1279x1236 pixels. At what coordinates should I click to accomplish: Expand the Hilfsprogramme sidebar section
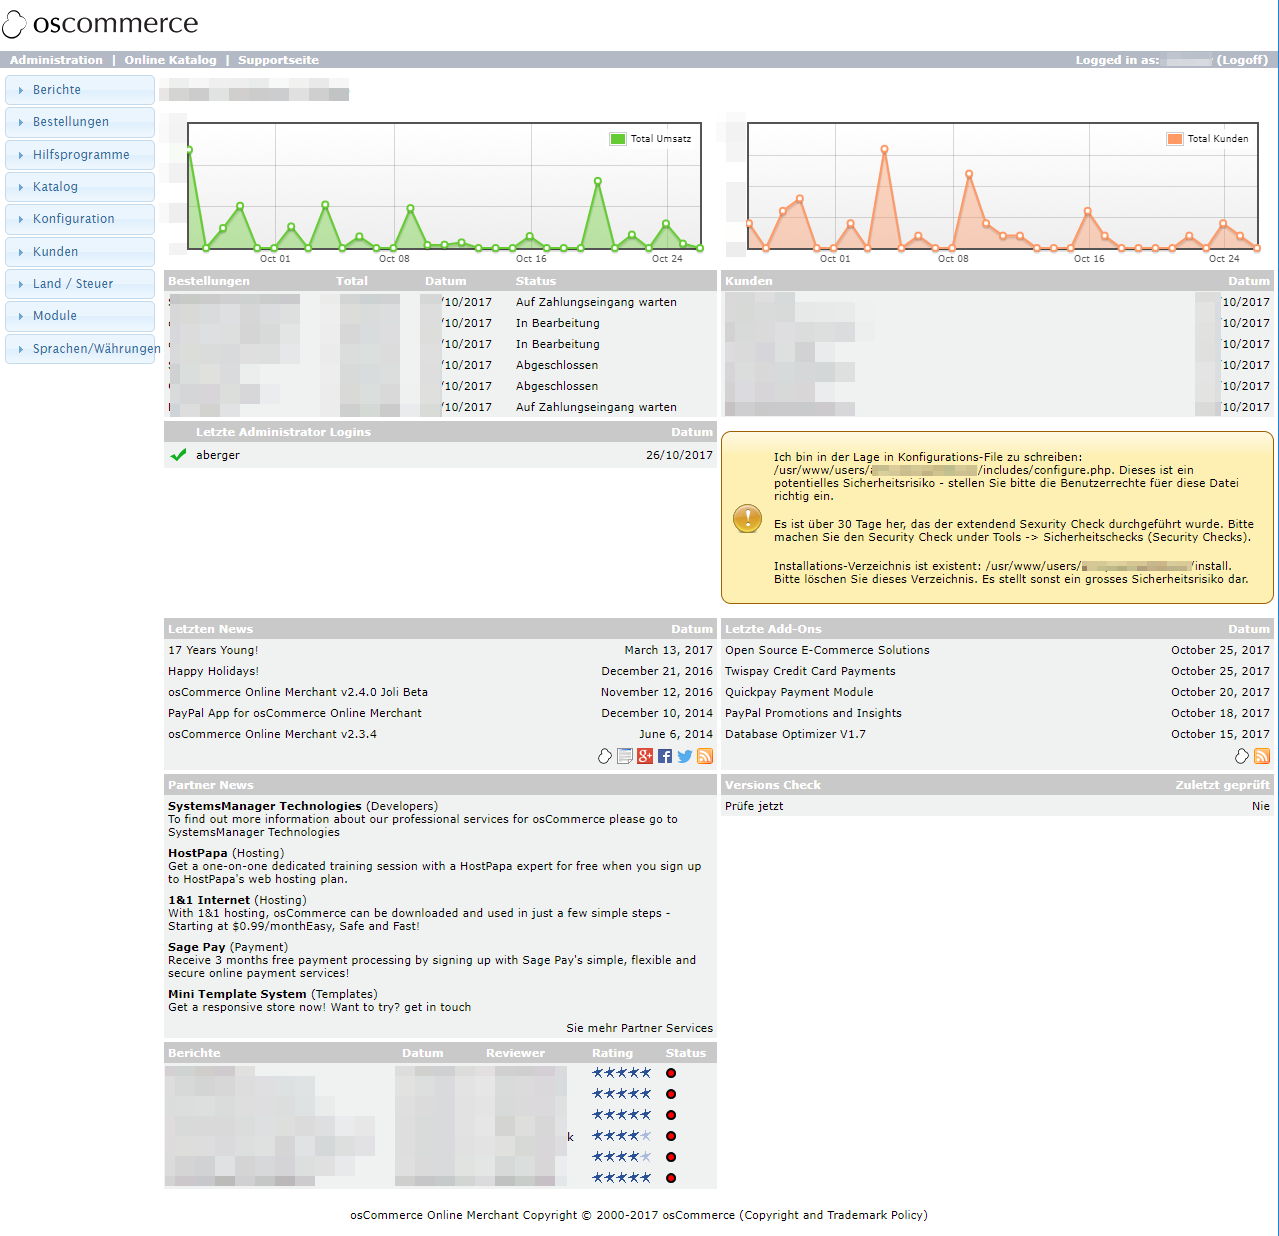click(80, 155)
